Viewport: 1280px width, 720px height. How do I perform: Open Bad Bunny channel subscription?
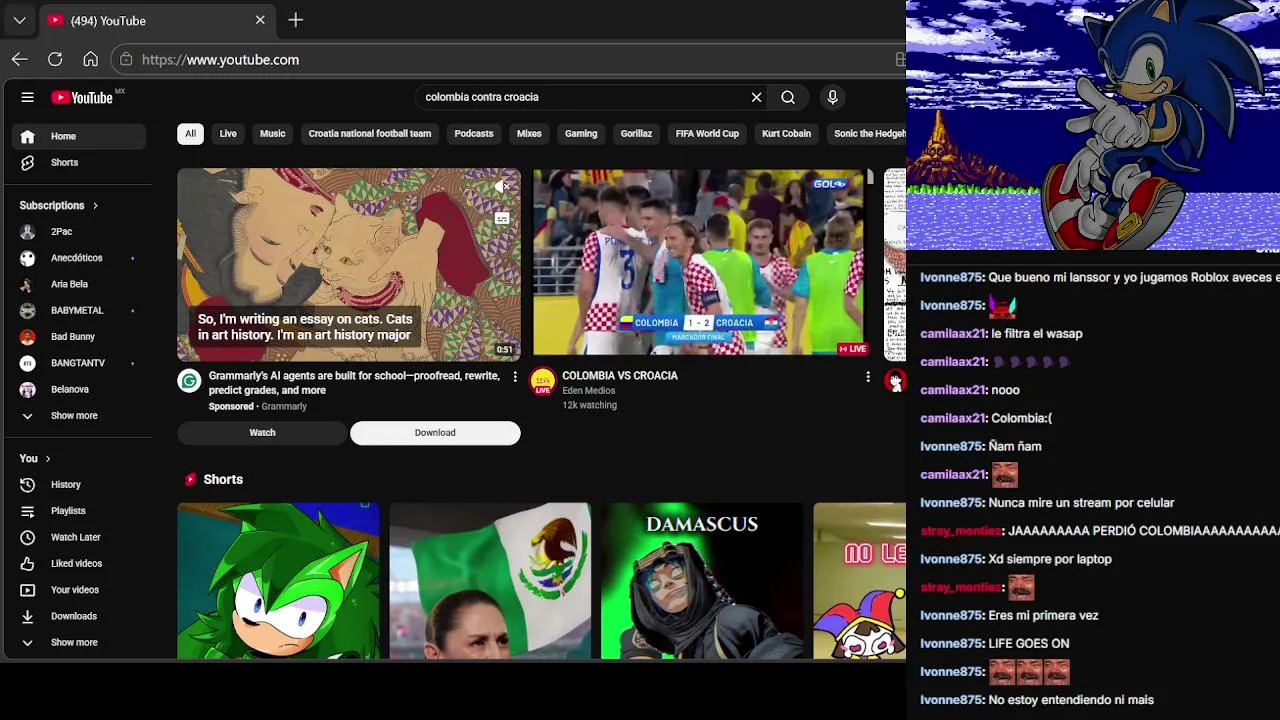(78, 337)
